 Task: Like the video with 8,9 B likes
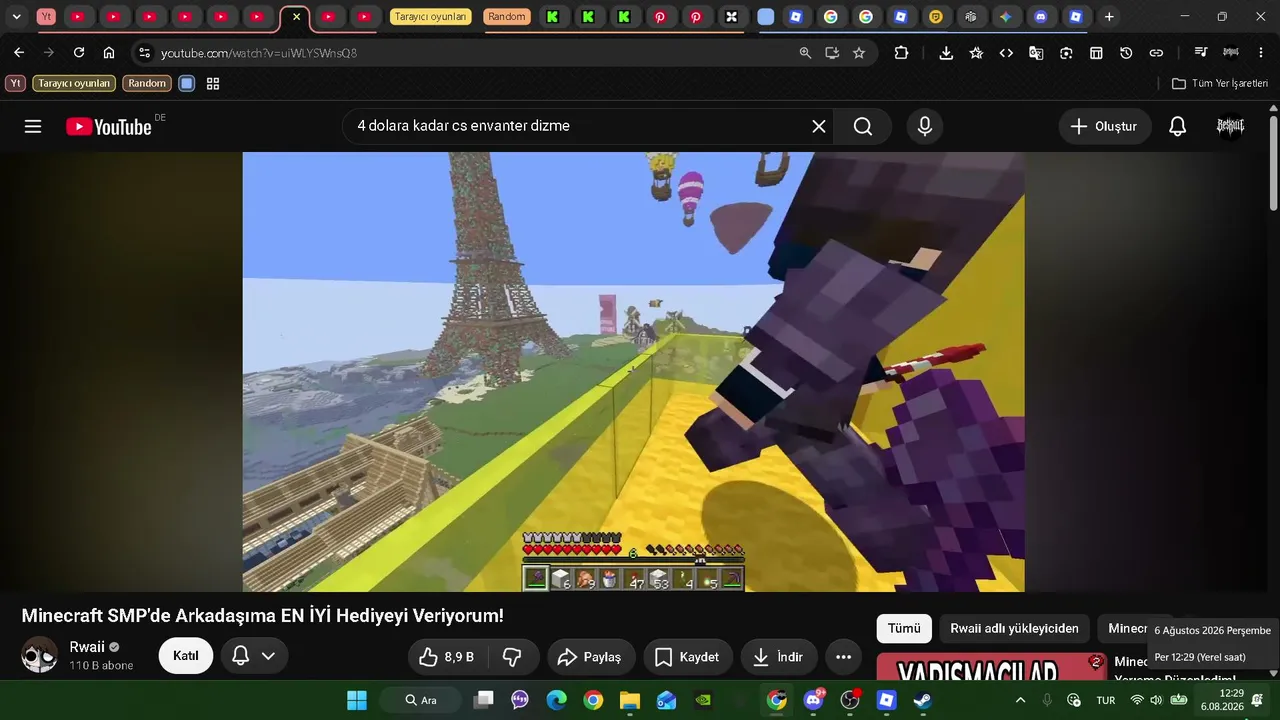point(447,657)
